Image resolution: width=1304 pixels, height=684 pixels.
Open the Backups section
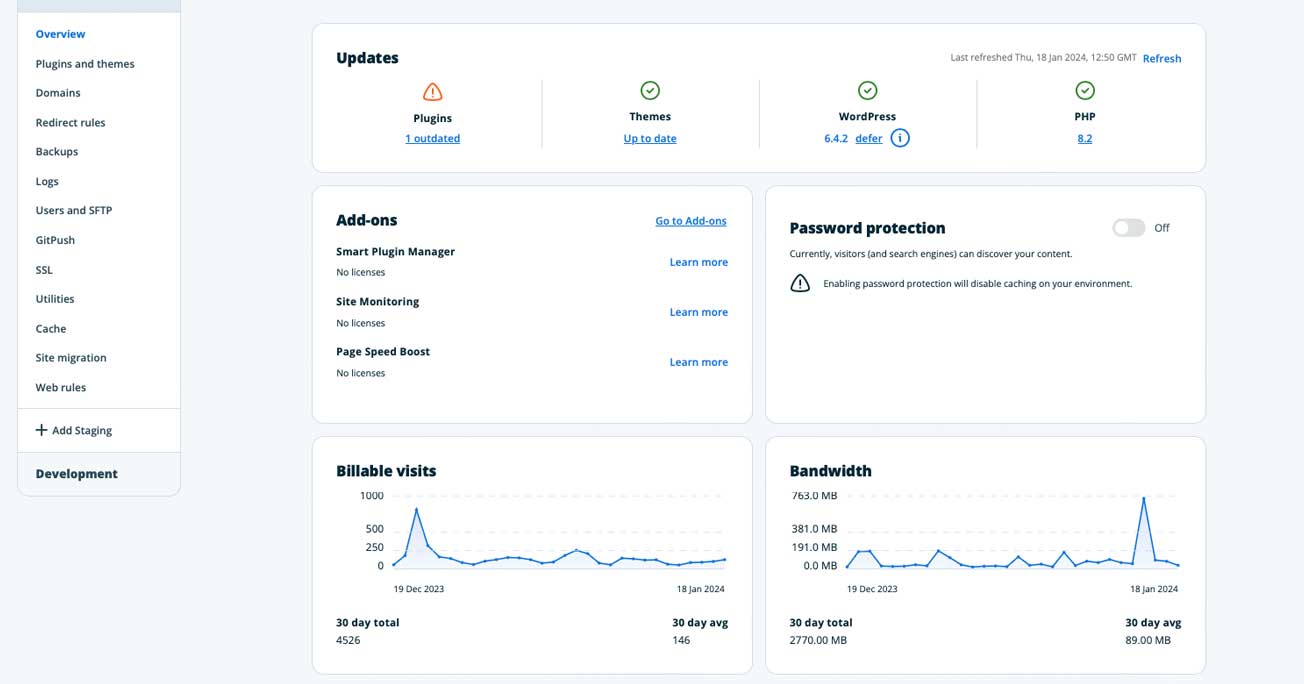(x=57, y=152)
